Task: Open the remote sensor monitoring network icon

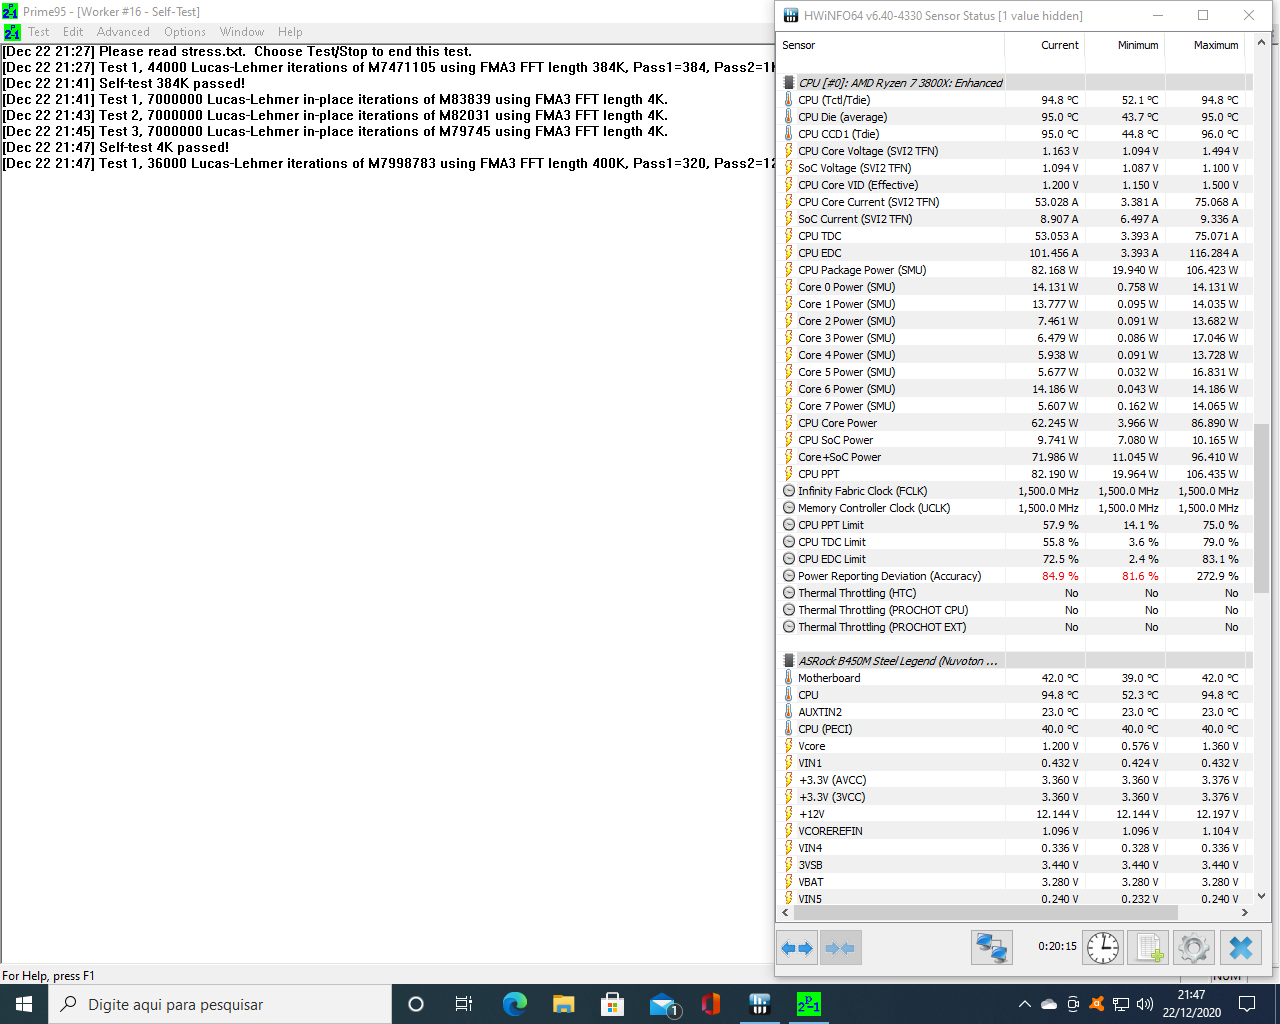Action: [x=992, y=948]
